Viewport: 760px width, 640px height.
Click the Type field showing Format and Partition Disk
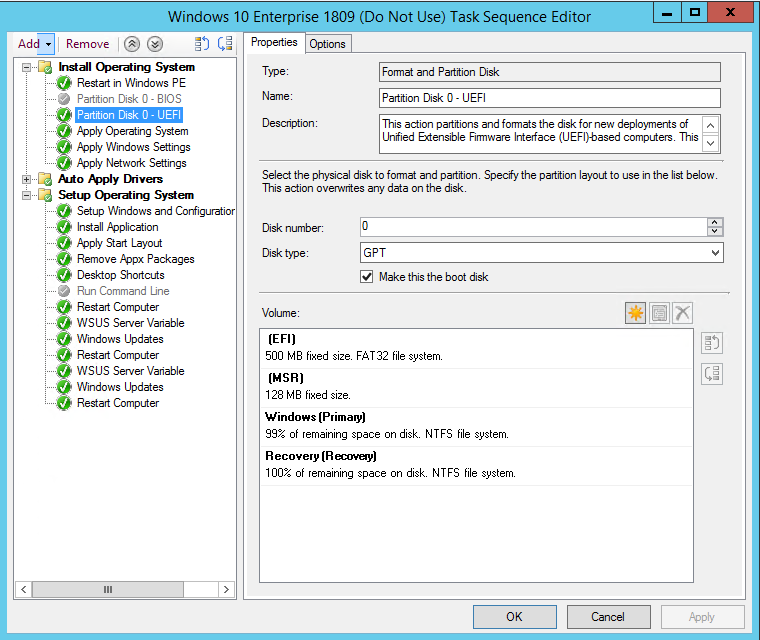click(550, 72)
